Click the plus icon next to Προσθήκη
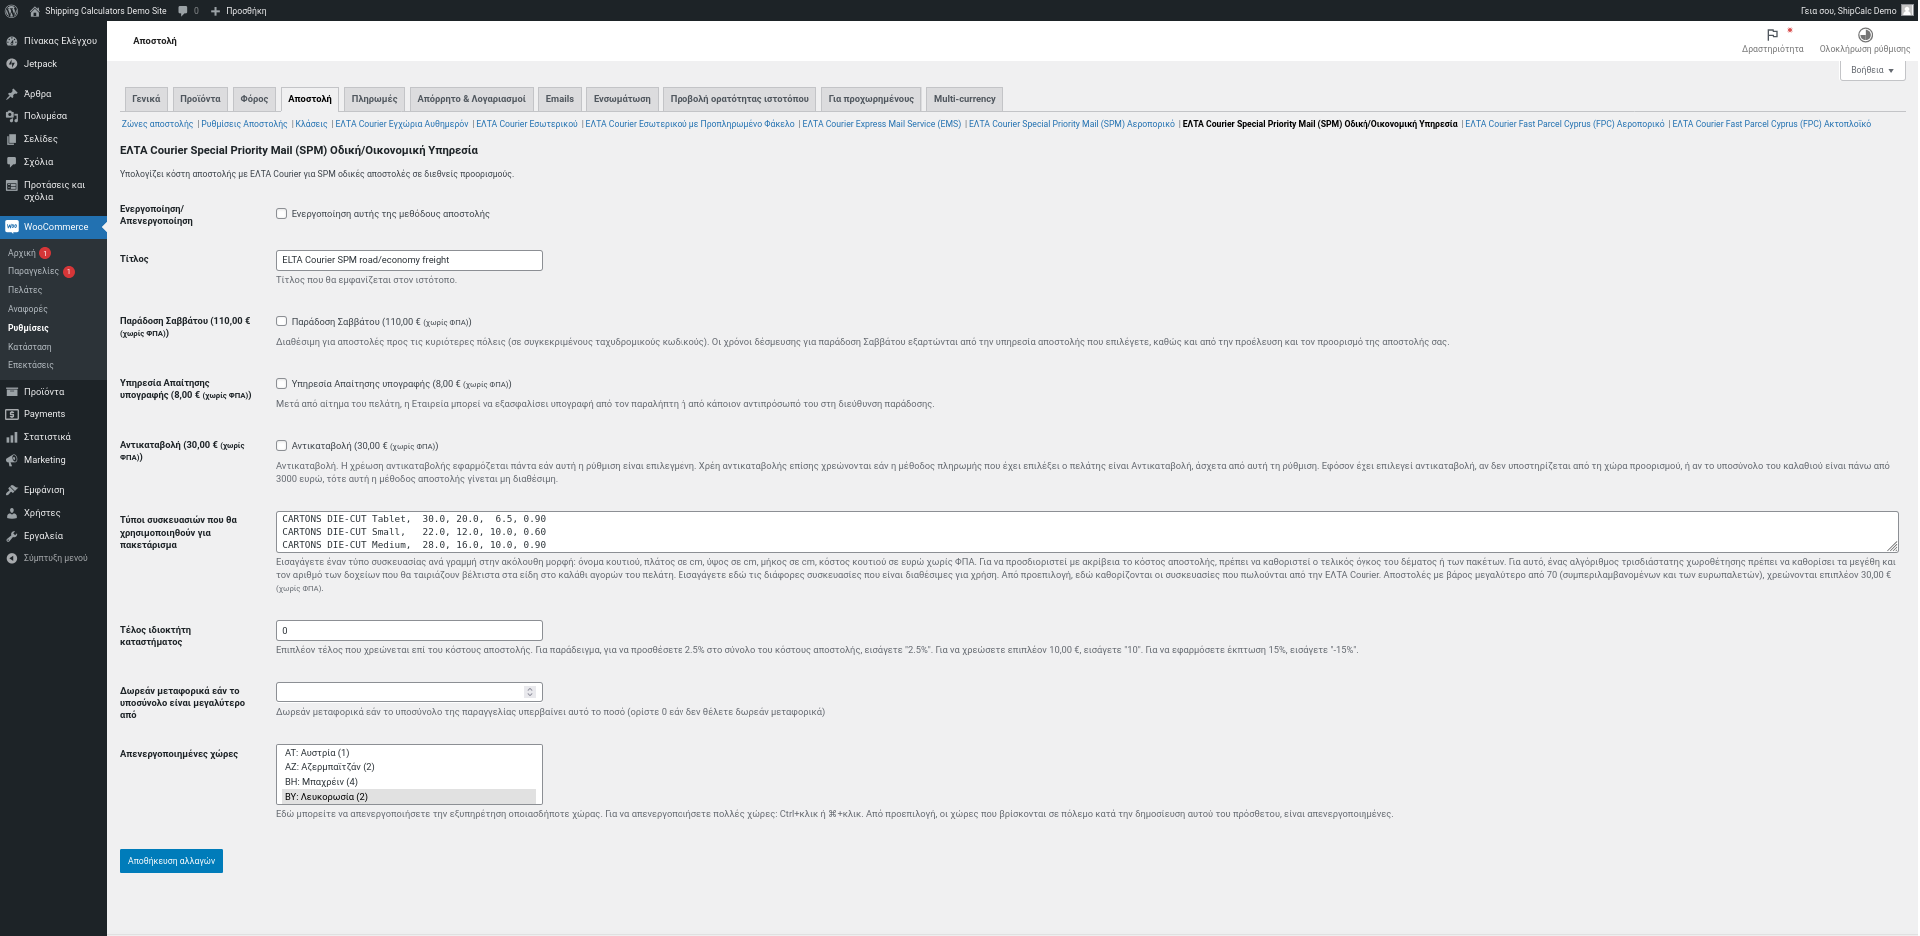Image resolution: width=1920 pixels, height=936 pixels. pyautogui.click(x=215, y=11)
